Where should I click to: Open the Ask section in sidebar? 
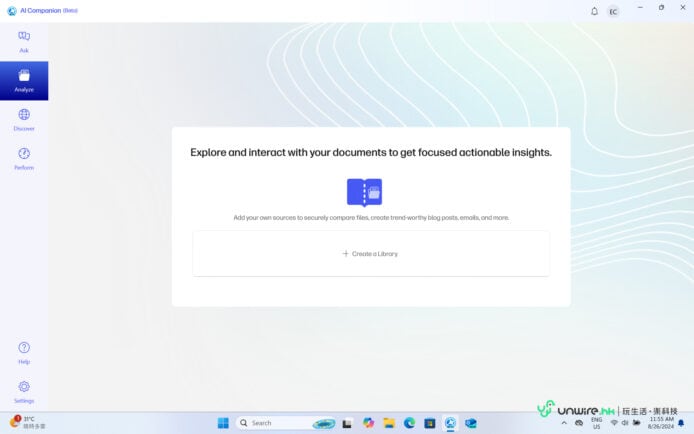24,41
